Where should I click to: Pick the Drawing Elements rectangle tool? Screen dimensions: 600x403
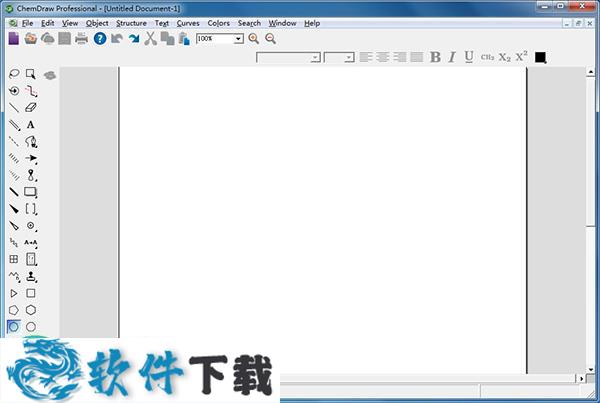click(x=31, y=192)
